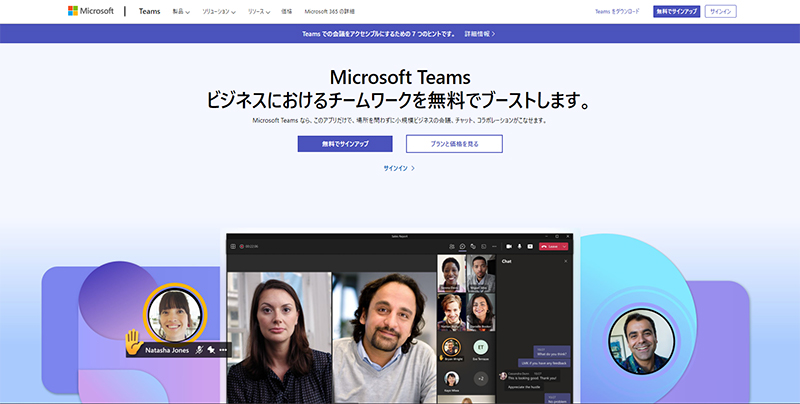The image size is (800, 404).
Task: Open the more actions ellipsis in meeting toolbar
Action: click(x=494, y=246)
